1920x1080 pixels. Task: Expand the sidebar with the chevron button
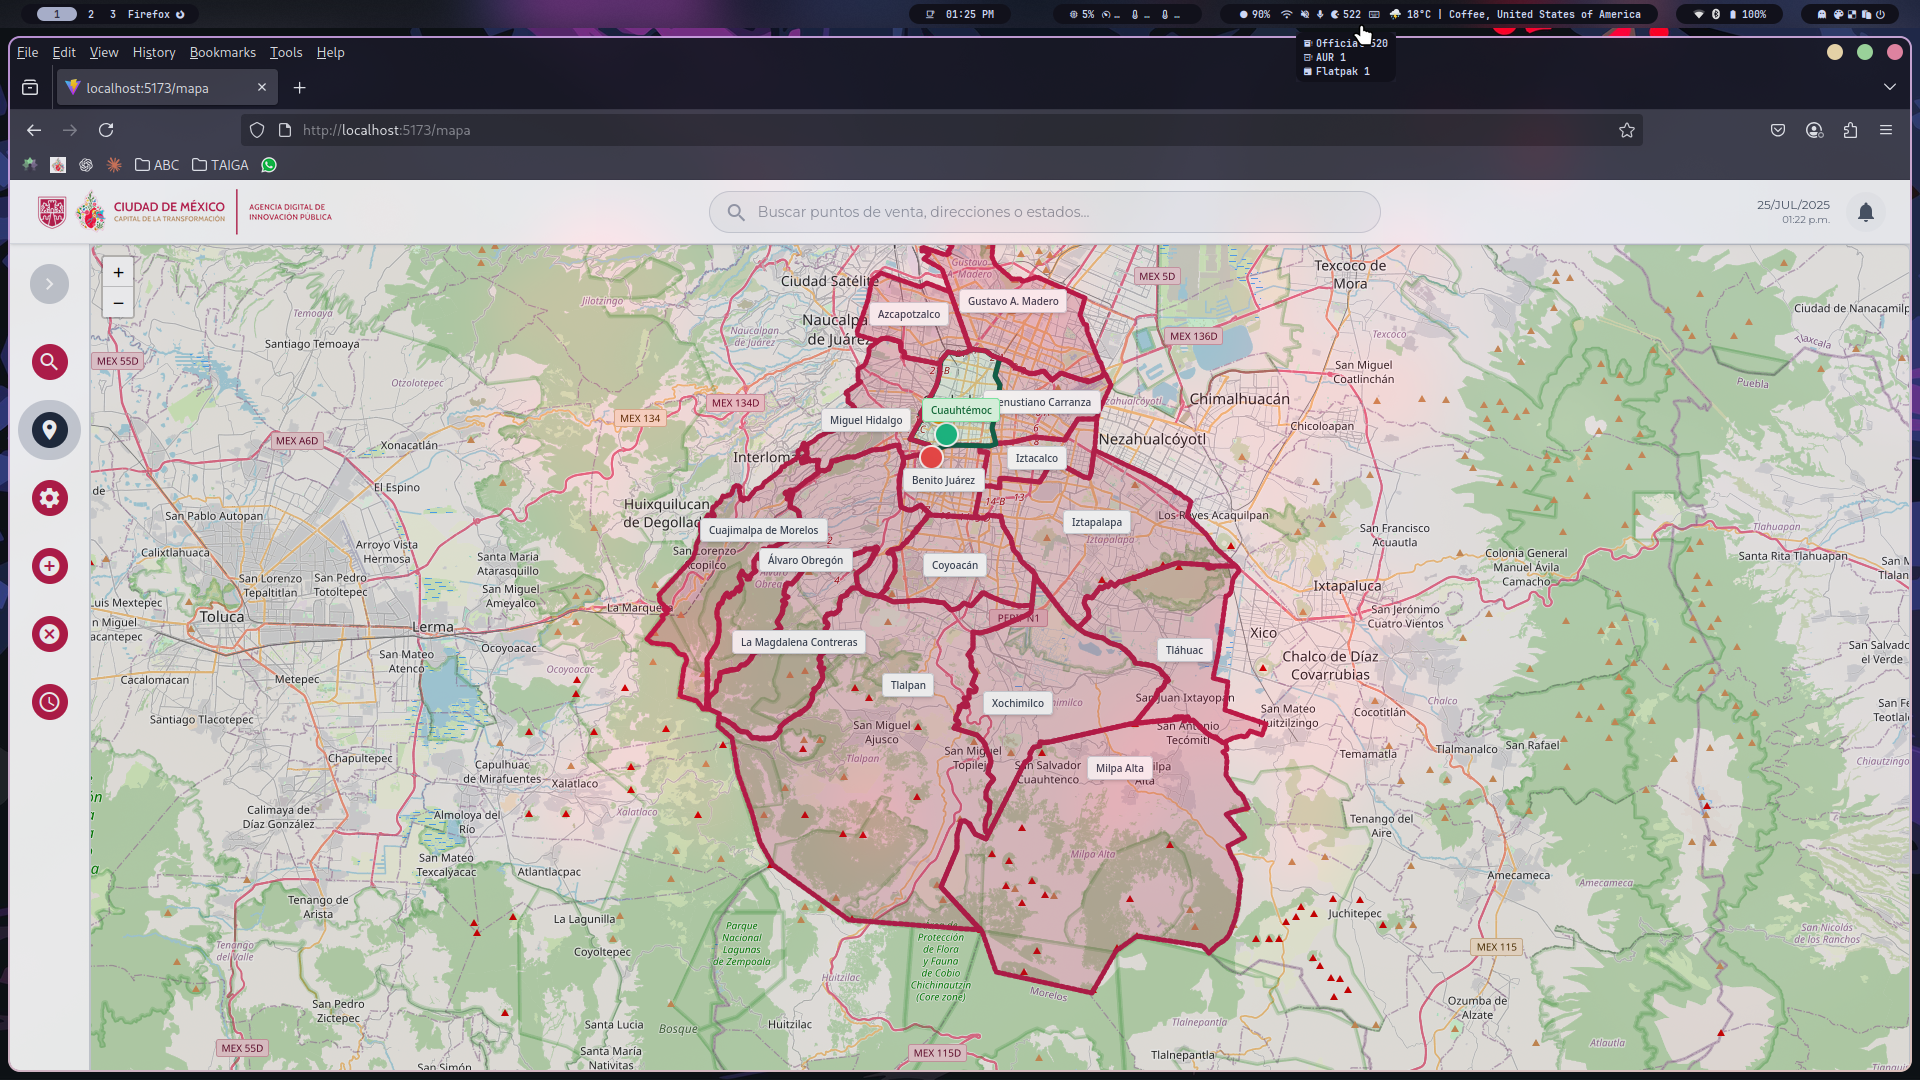[49, 284]
